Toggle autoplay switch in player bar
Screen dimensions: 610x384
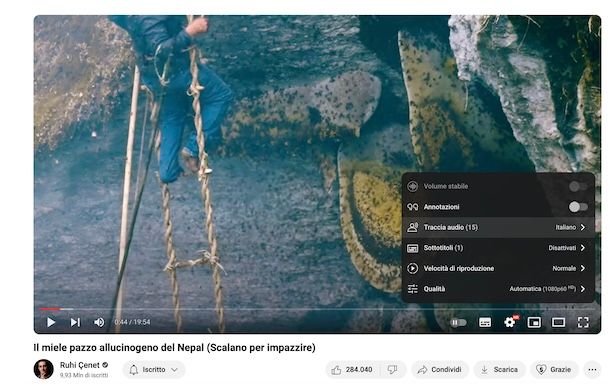(x=458, y=323)
